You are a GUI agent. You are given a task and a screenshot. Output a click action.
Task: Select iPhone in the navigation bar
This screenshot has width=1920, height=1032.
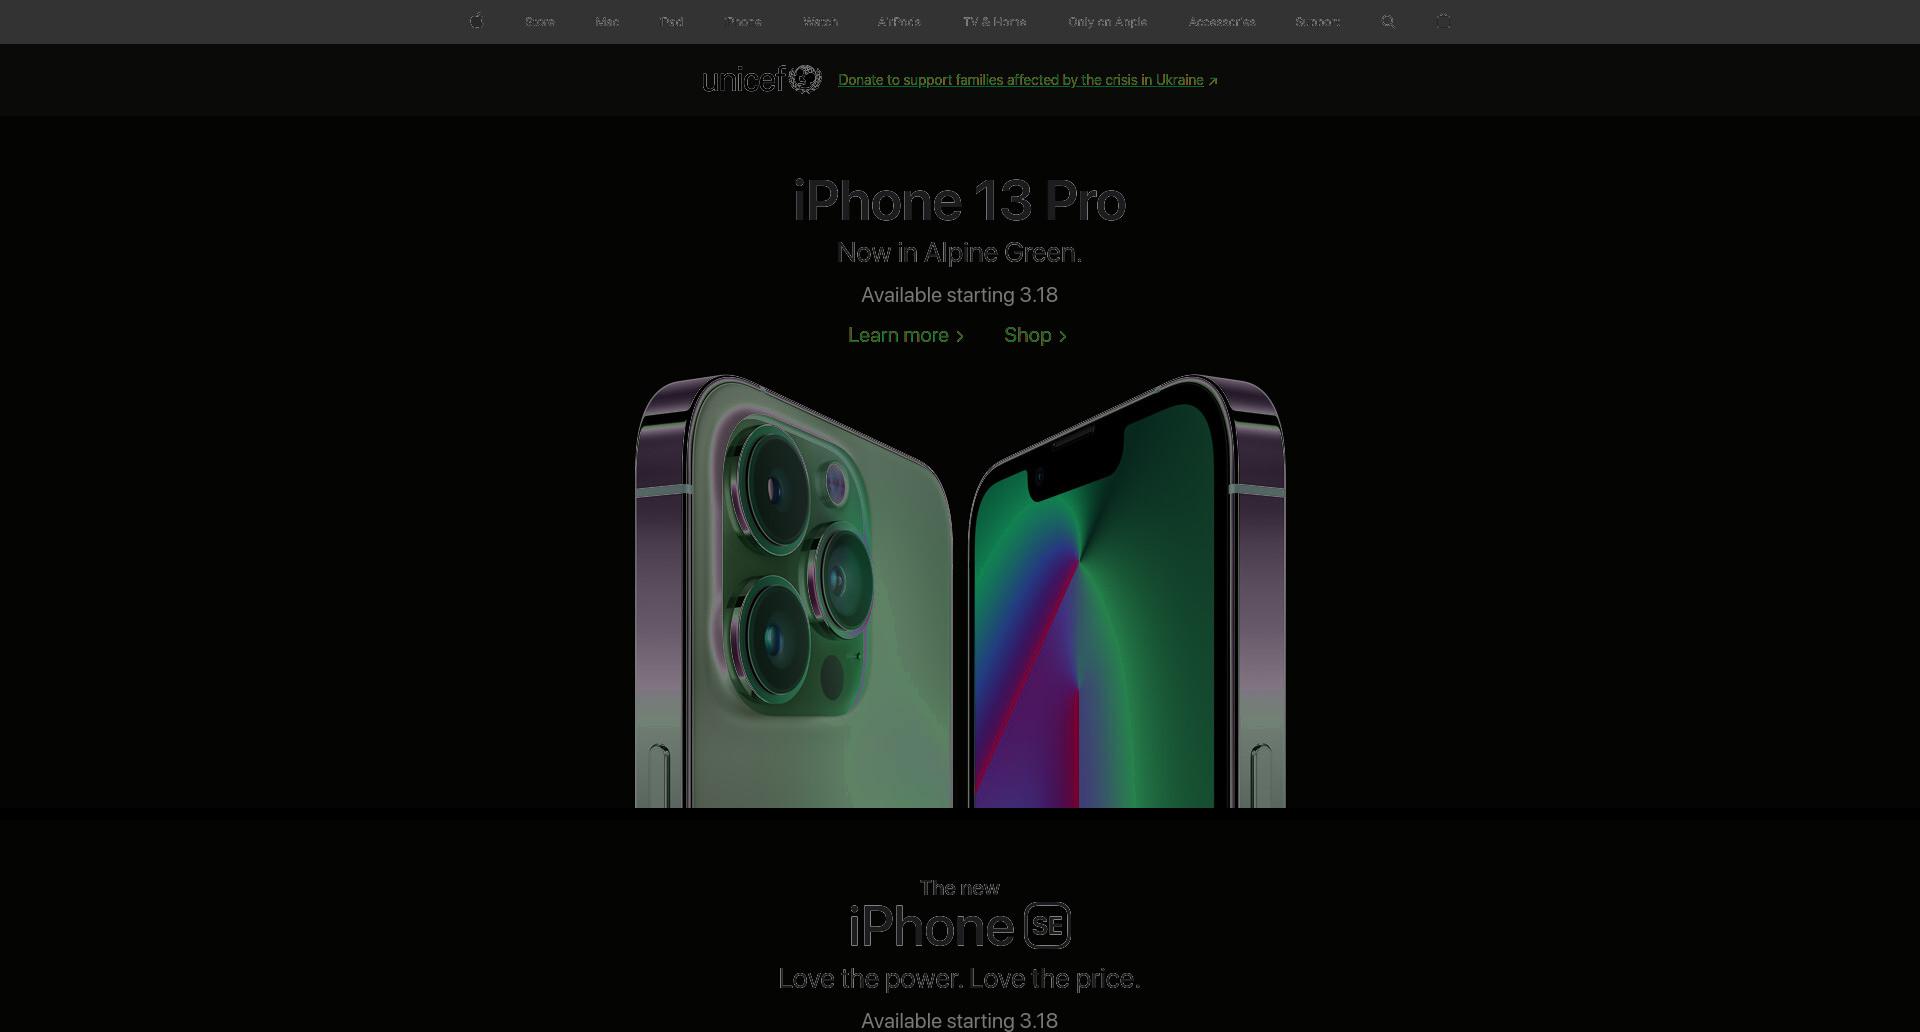tap(743, 22)
